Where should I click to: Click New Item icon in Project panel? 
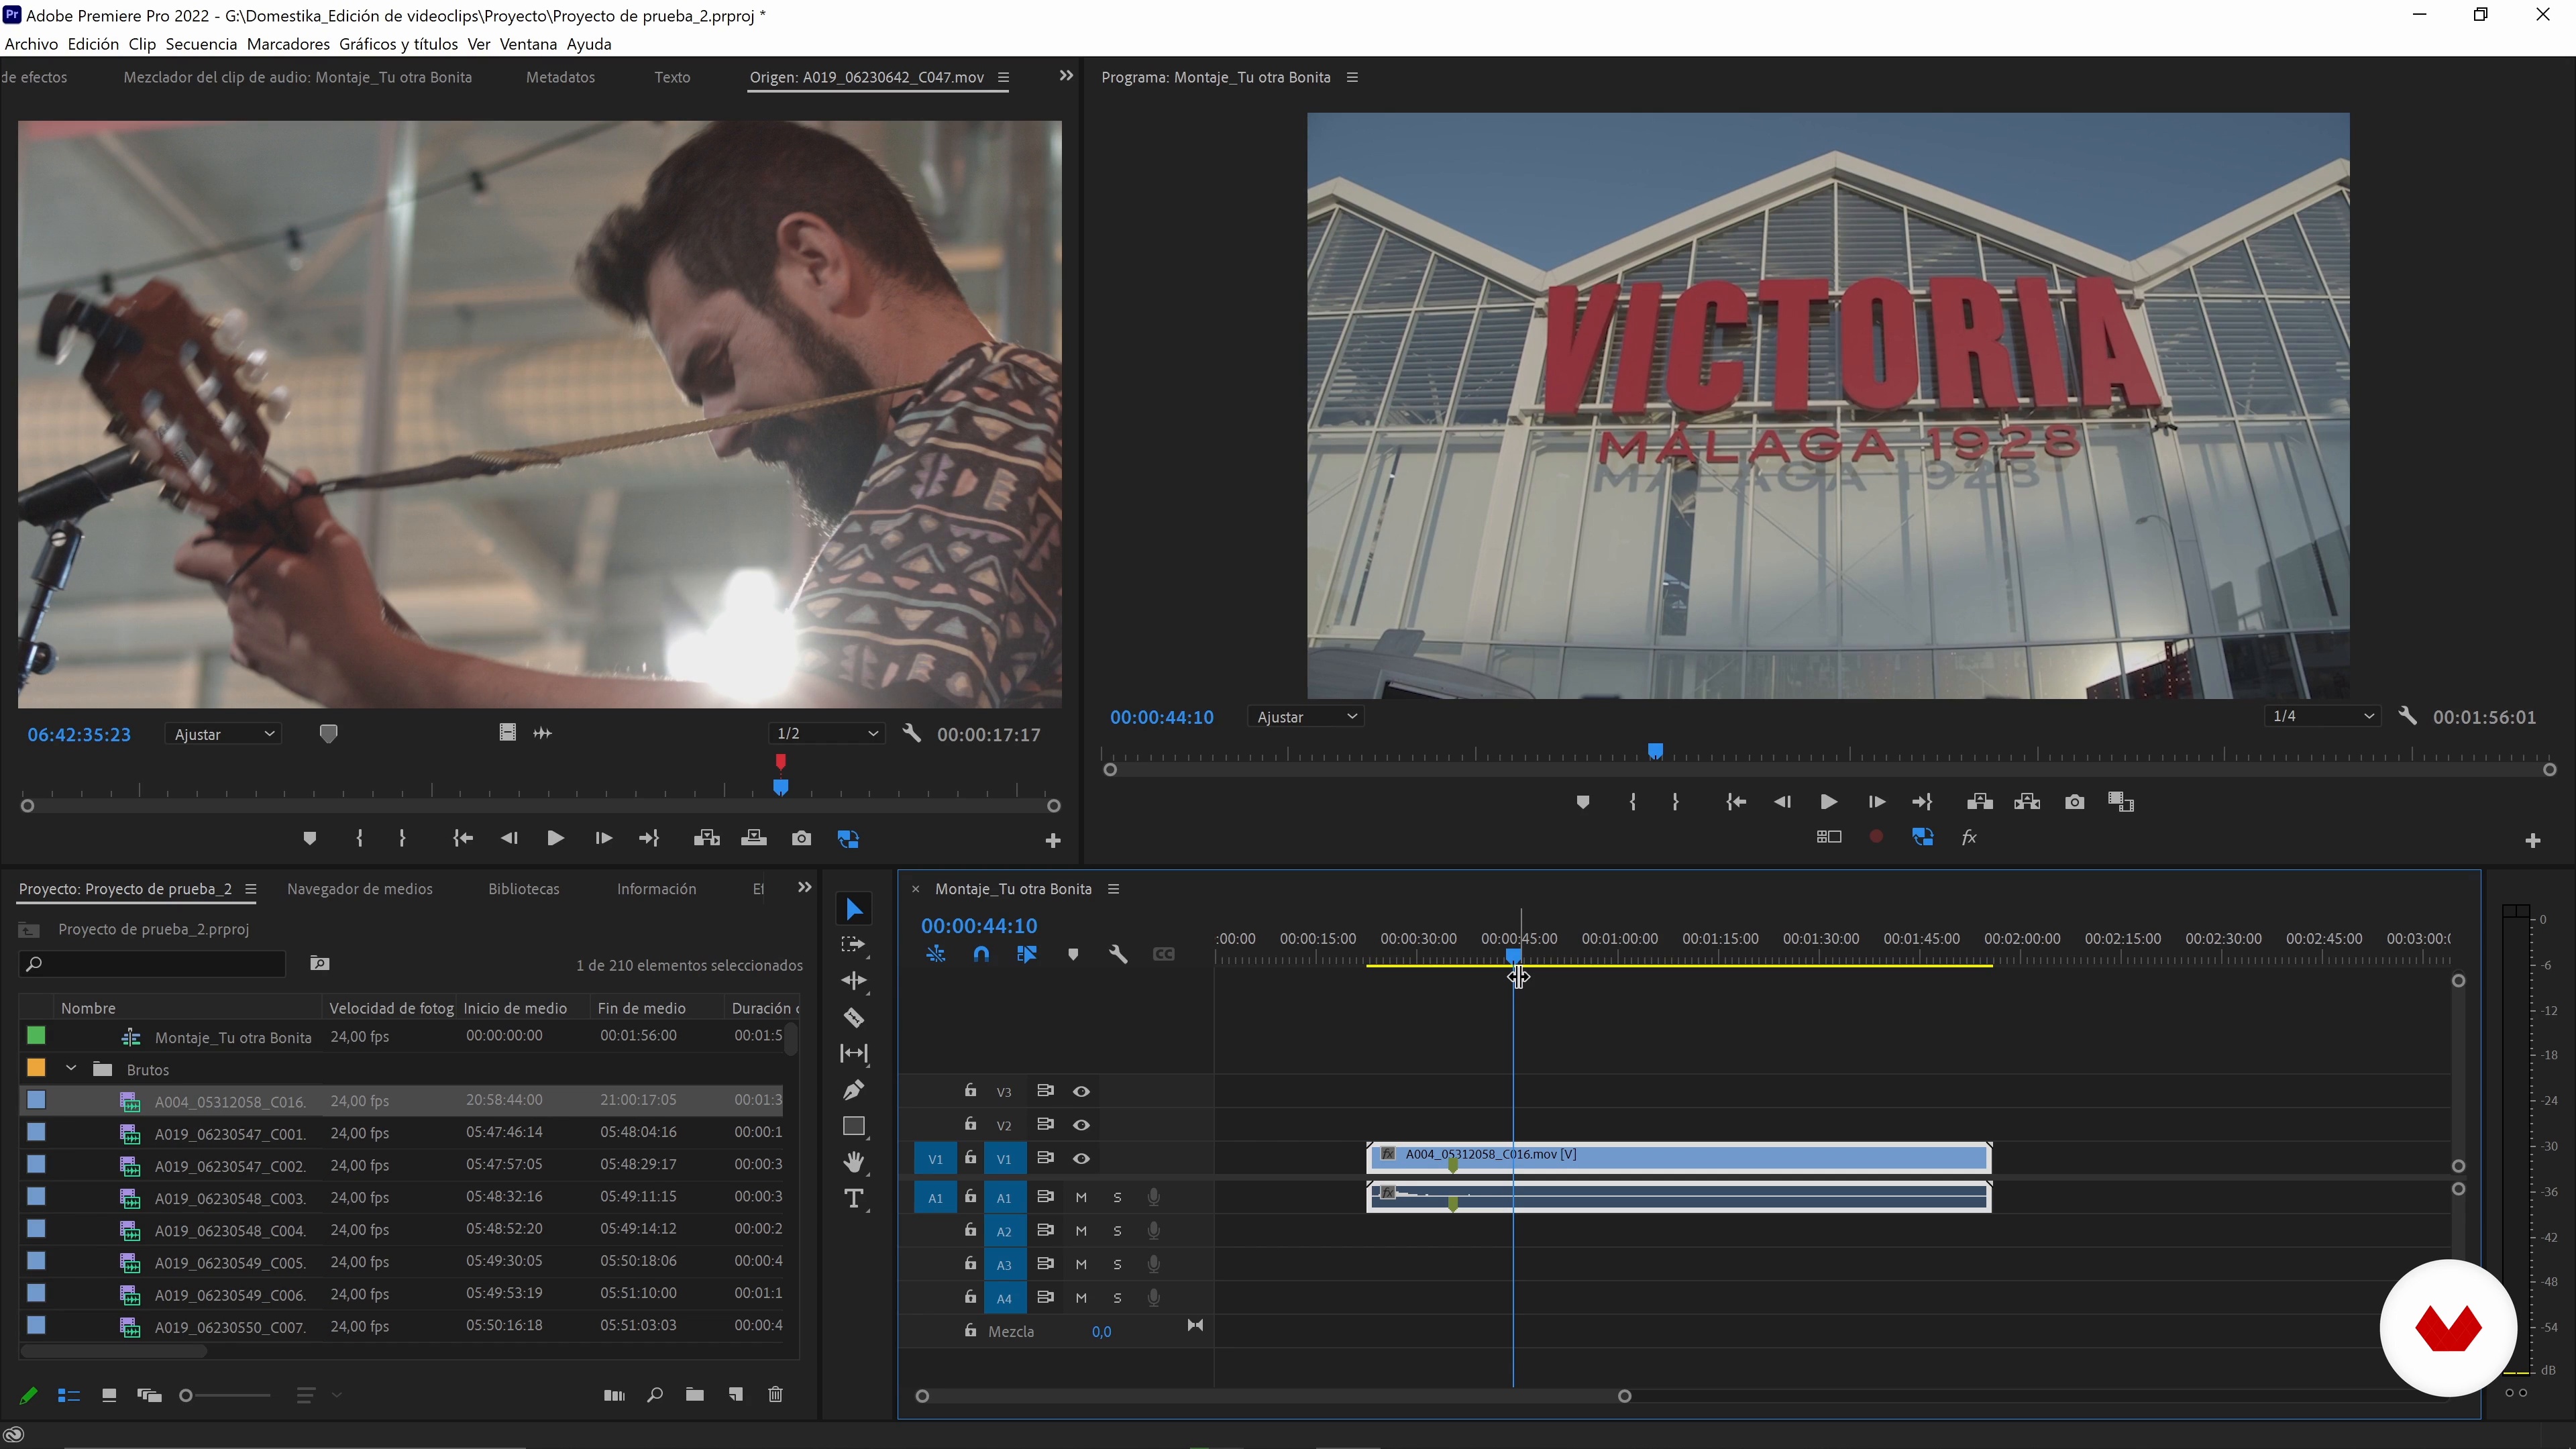click(735, 1395)
